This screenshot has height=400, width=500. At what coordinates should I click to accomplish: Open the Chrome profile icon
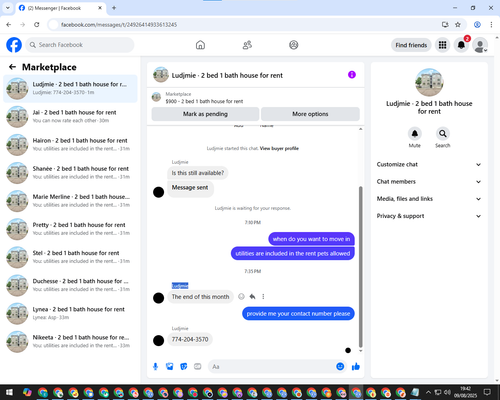[477, 25]
